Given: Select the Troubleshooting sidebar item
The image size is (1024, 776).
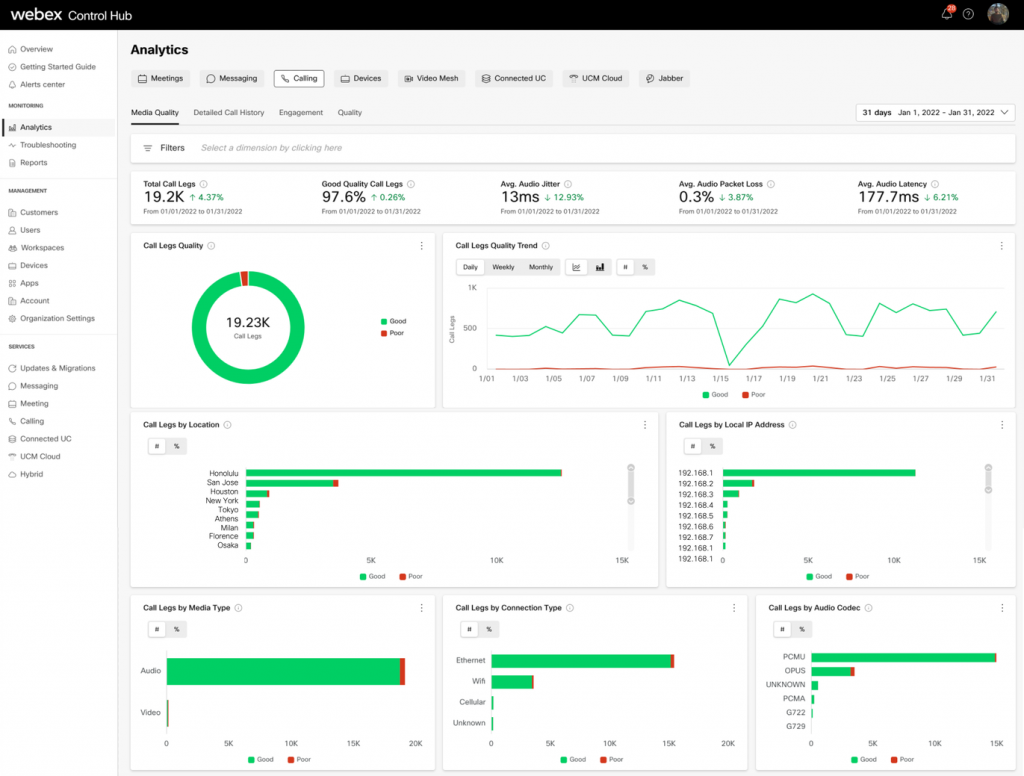Looking at the screenshot, I should tap(47, 146).
